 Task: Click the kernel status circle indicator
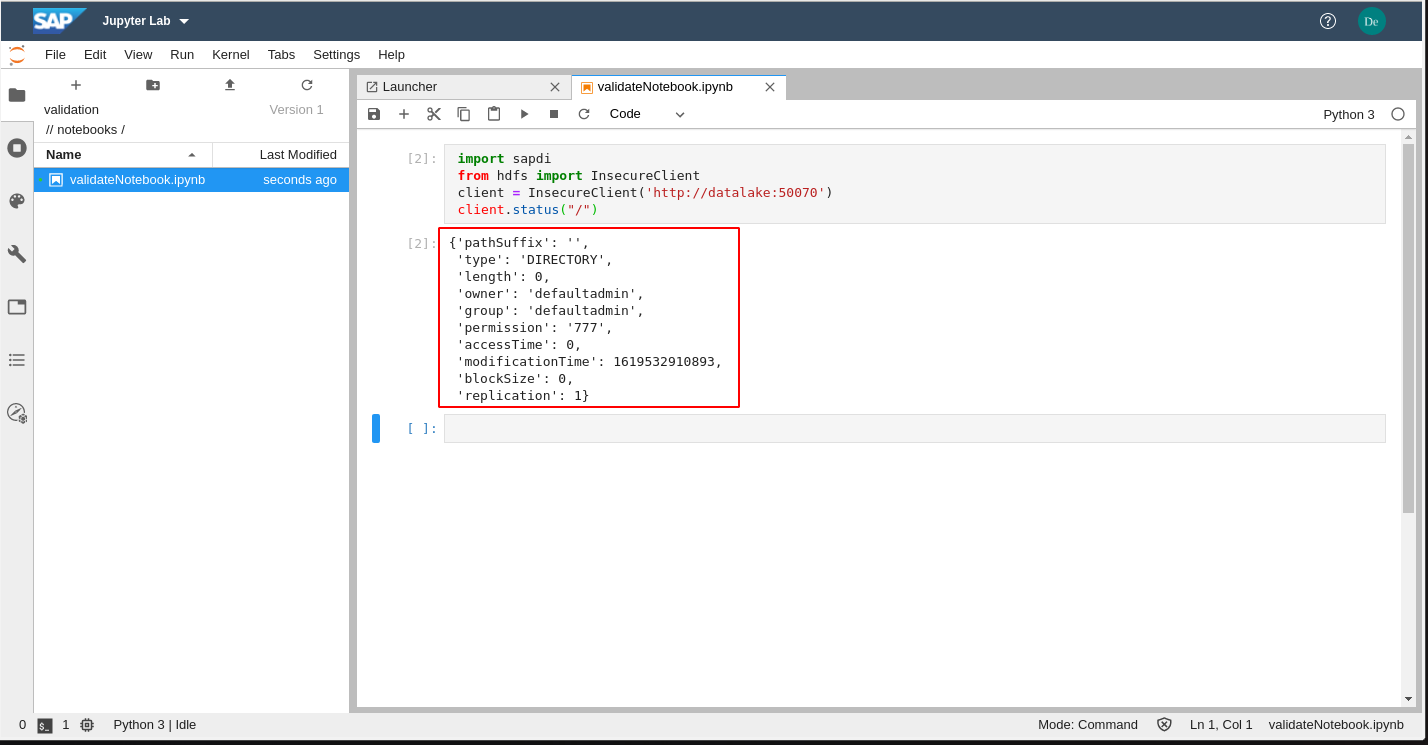(1398, 114)
